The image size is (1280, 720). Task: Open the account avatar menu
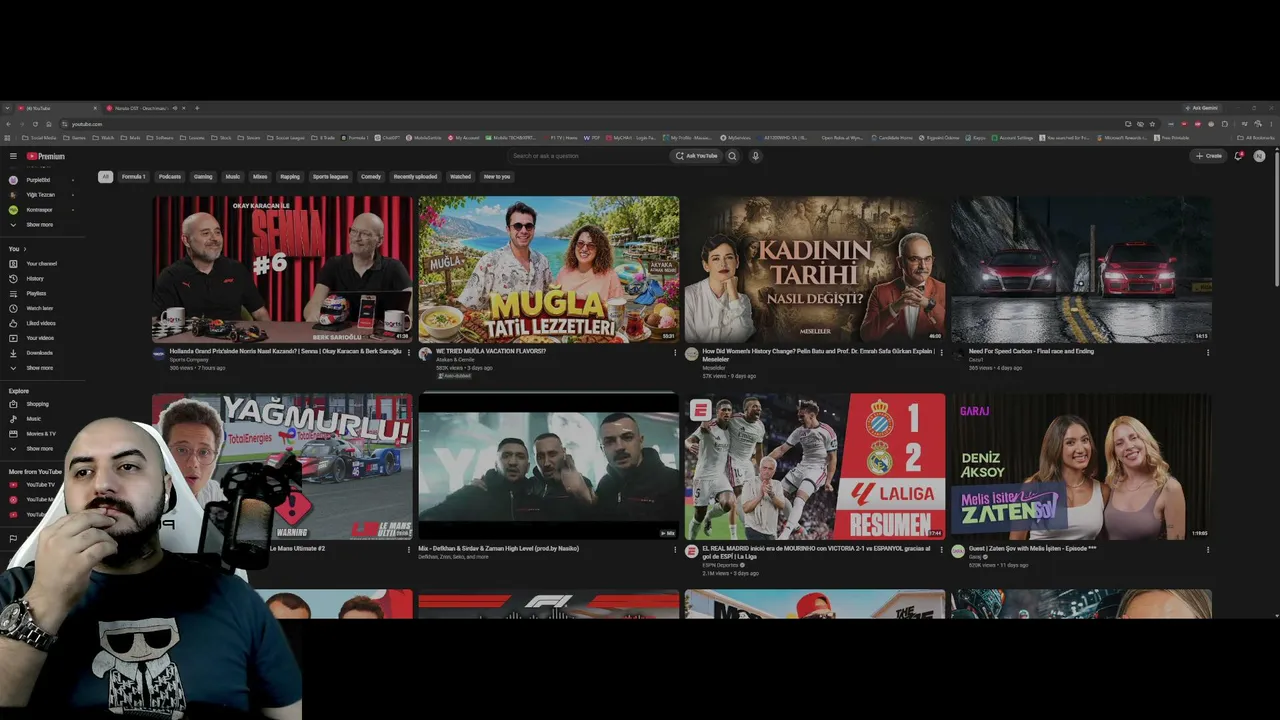[x=1259, y=156]
